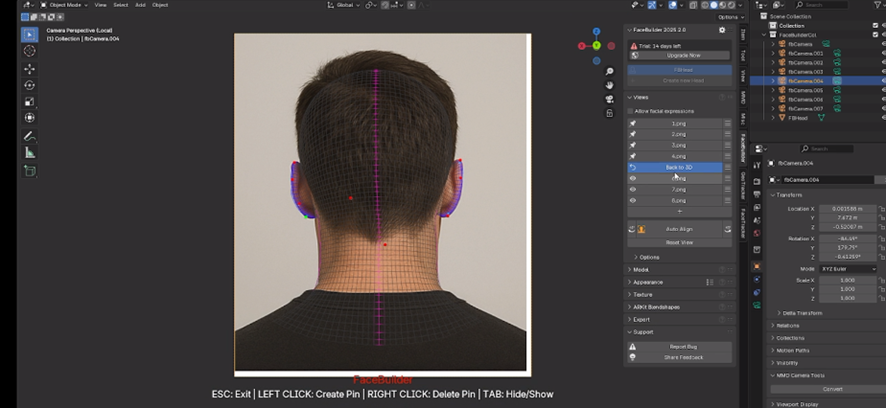Select the Annotate pencil tool

[x=29, y=136]
